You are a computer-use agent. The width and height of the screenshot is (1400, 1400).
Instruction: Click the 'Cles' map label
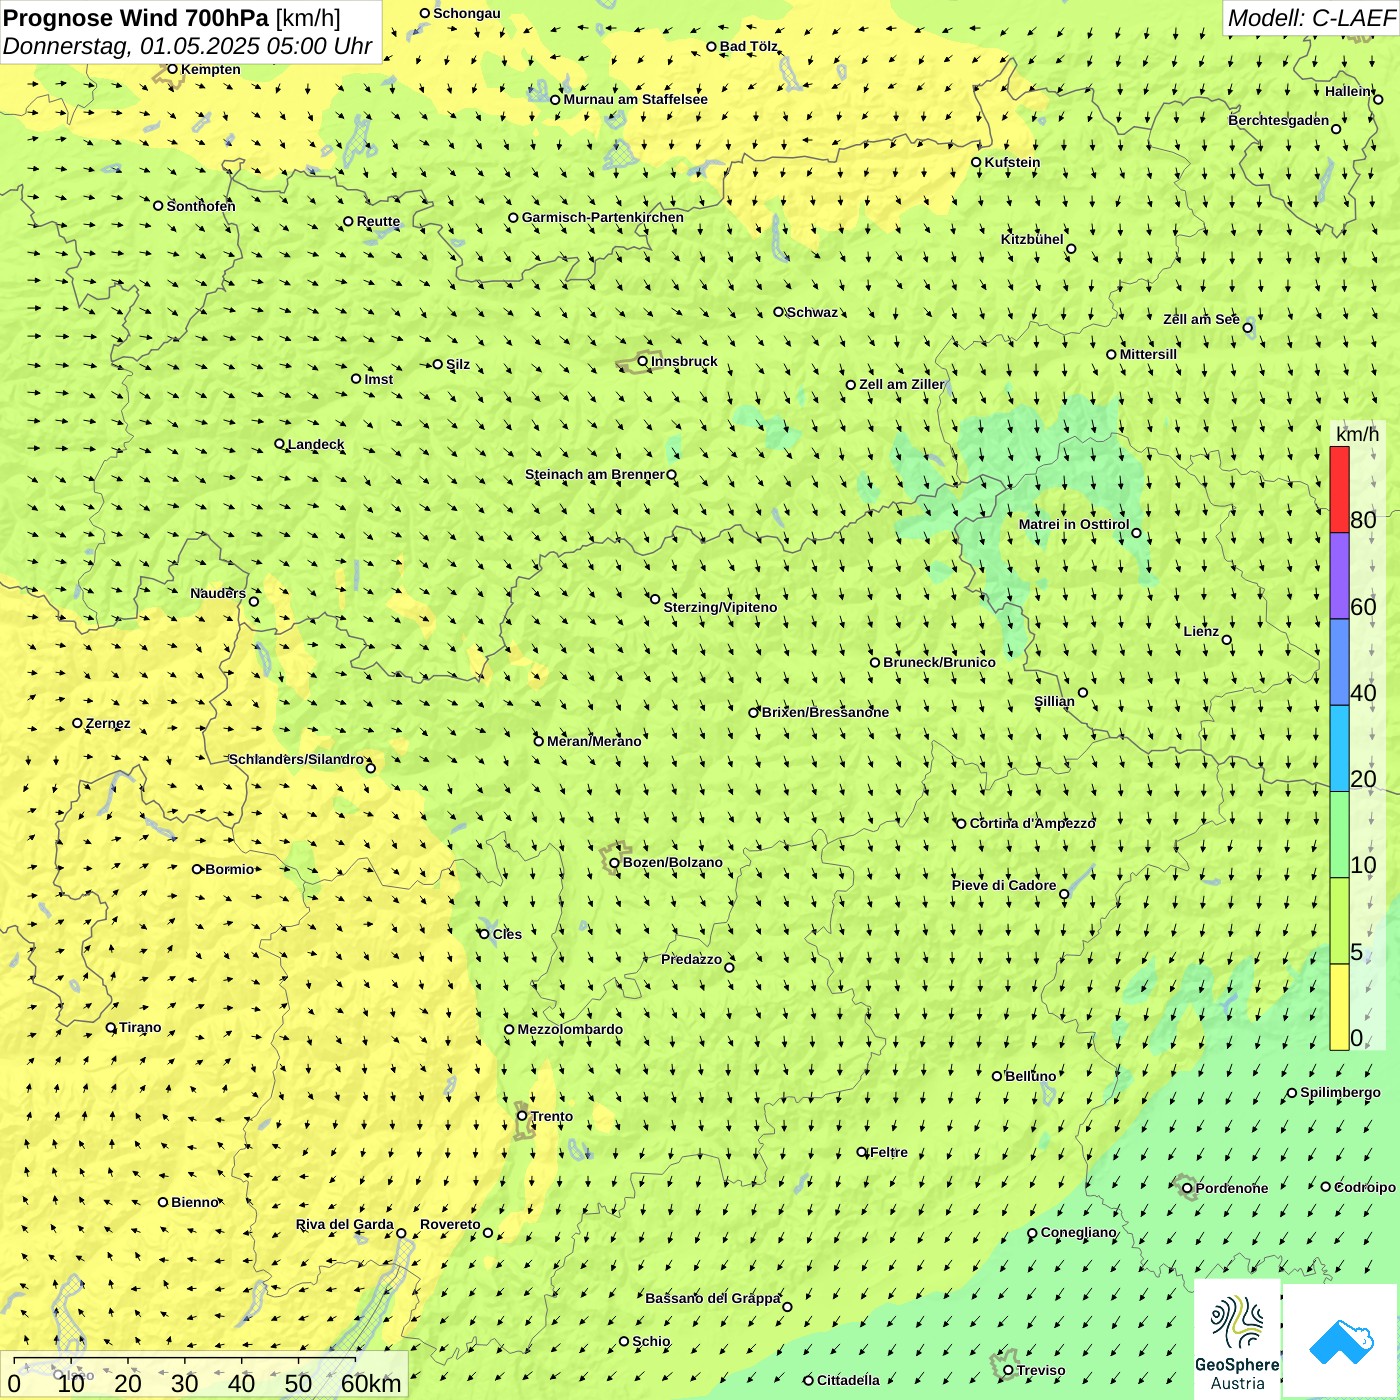point(507,934)
